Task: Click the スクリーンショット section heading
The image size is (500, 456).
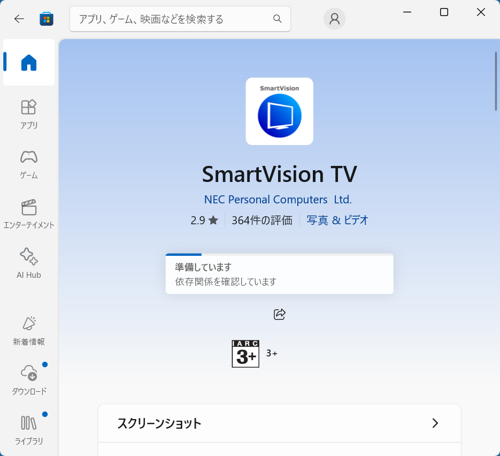Action: pyautogui.click(x=159, y=423)
